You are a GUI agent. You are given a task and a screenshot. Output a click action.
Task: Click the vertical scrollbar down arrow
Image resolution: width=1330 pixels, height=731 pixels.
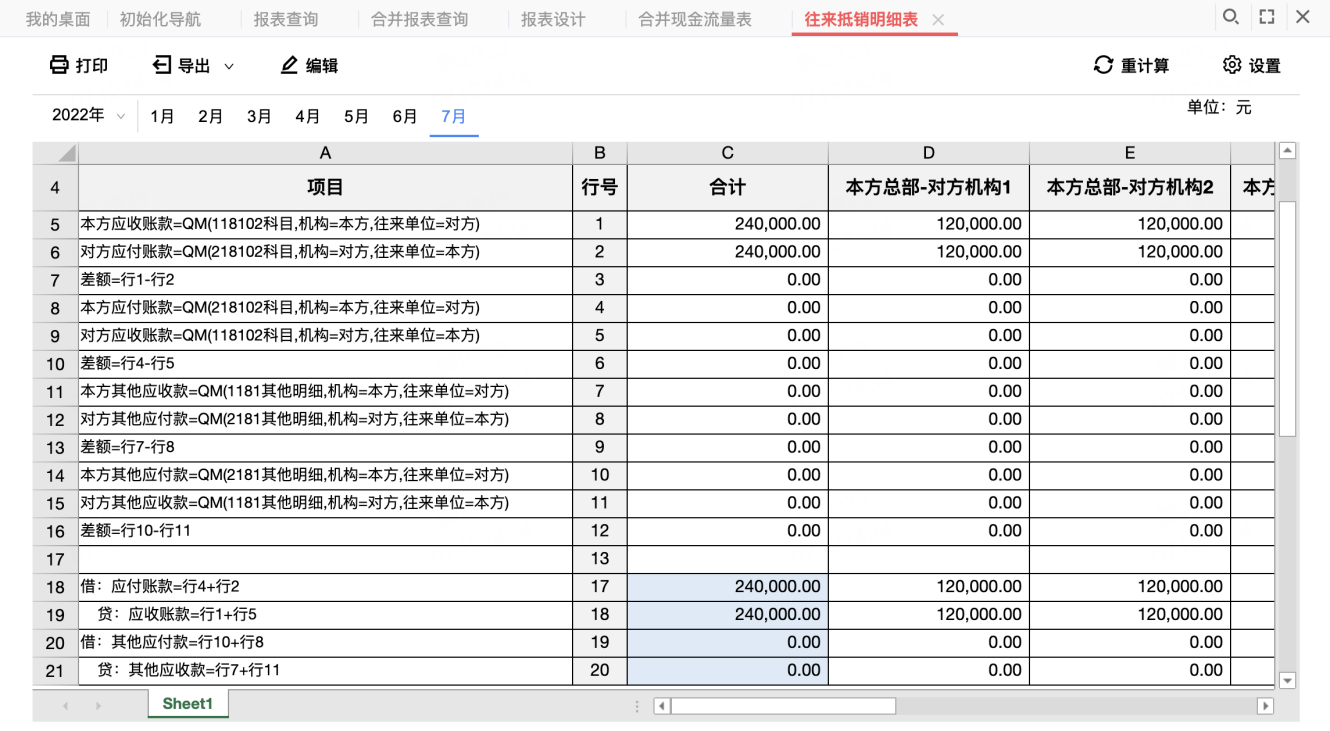[1287, 680]
